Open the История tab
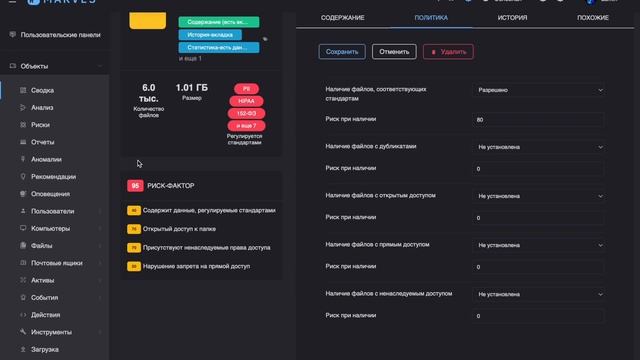The height and width of the screenshot is (360, 640). tap(512, 18)
